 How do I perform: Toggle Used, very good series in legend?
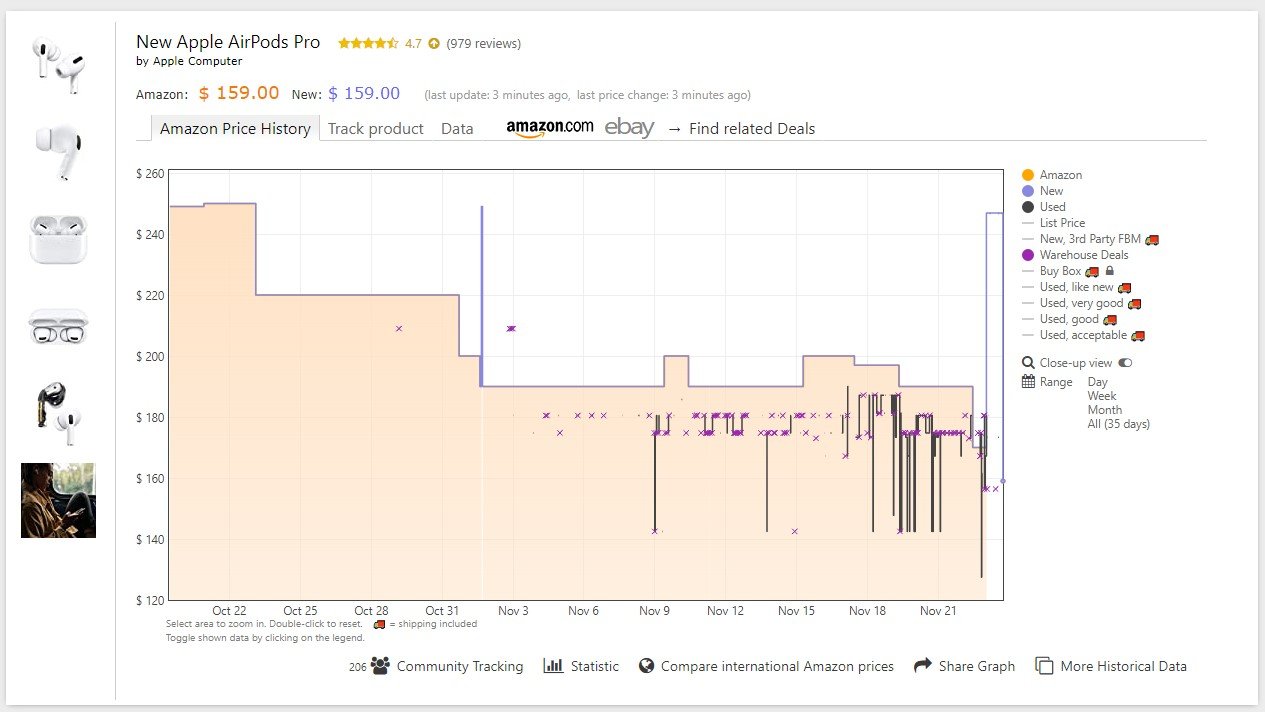[x=1081, y=303]
